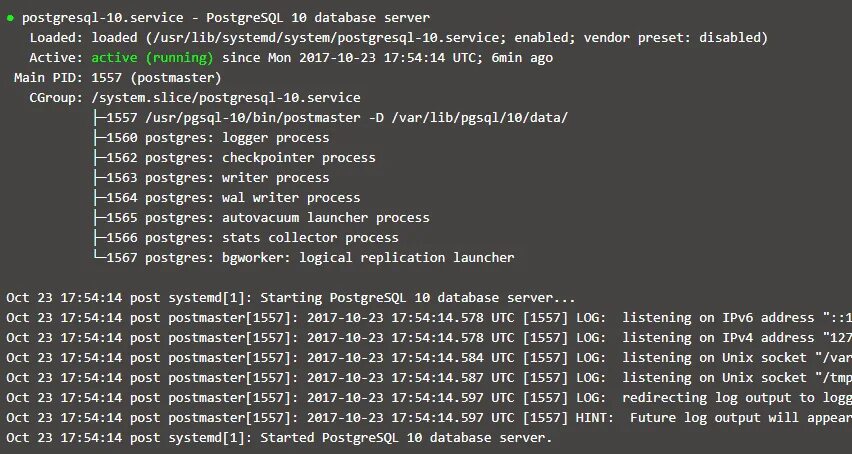Select the 1563 writer process entry

(x=218, y=178)
